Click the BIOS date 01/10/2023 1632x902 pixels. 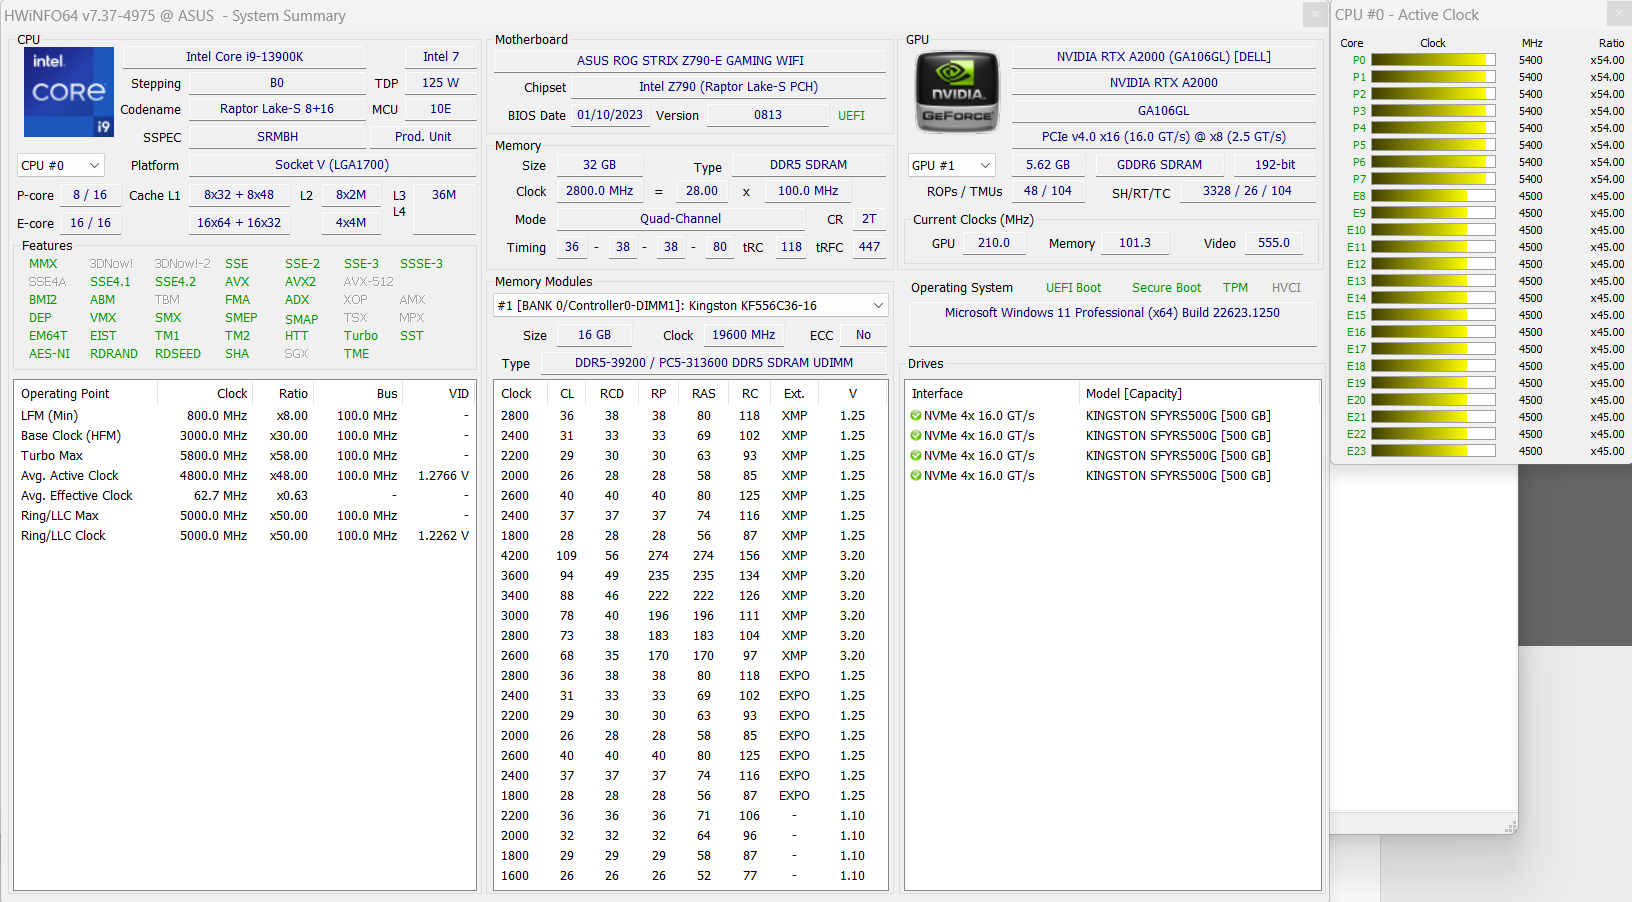pos(610,115)
